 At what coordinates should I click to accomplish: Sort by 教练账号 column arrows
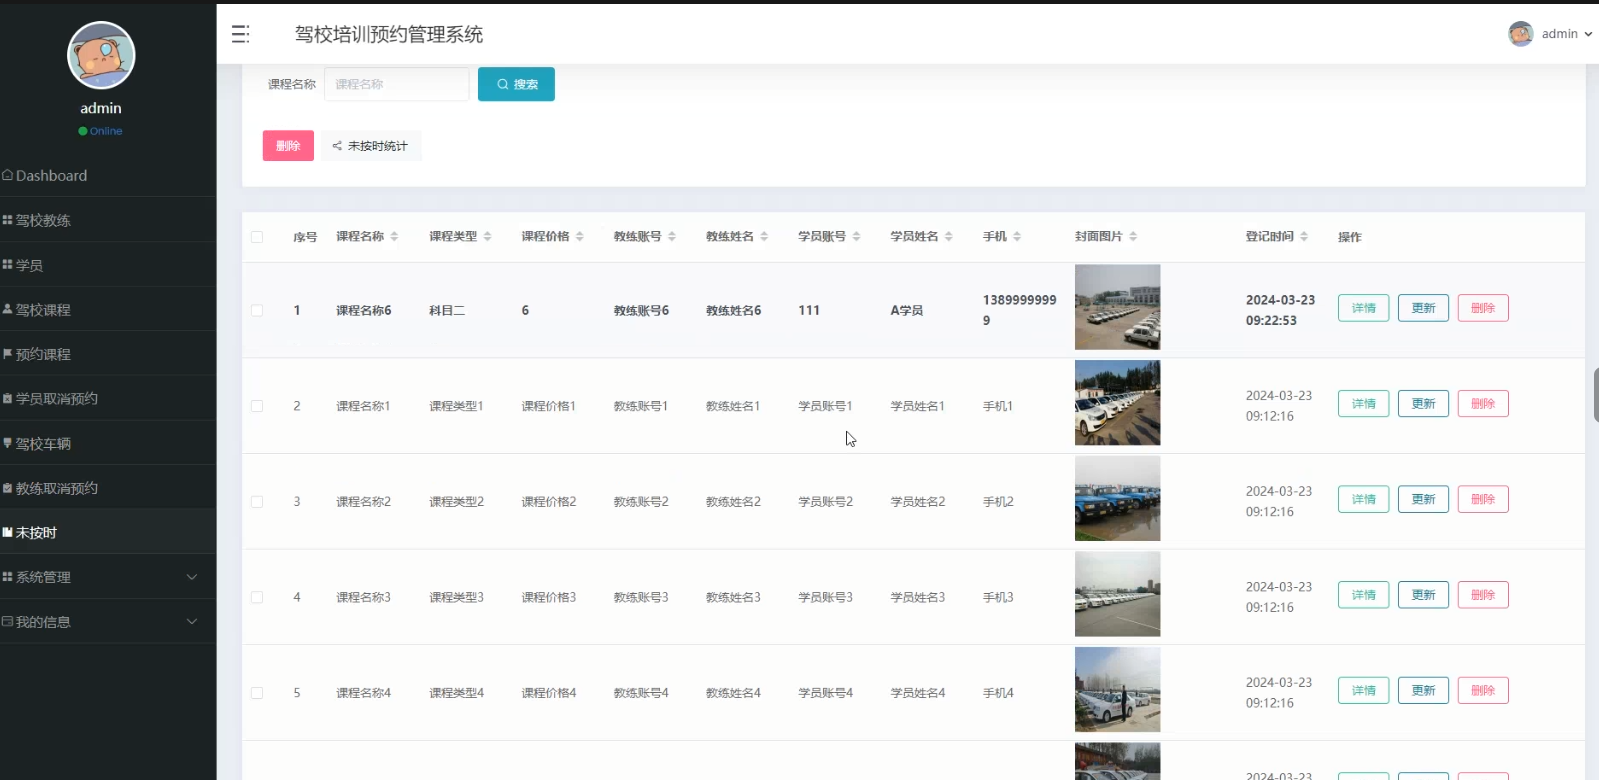click(x=672, y=237)
